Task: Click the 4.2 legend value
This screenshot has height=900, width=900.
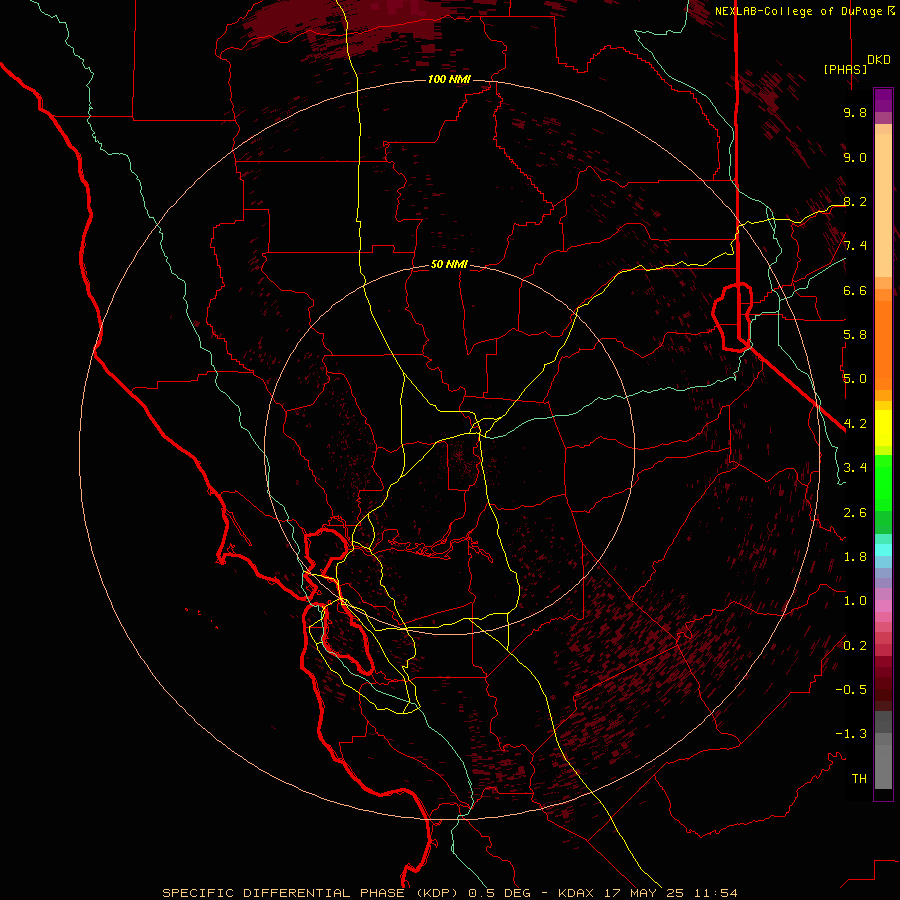Action: click(x=855, y=424)
